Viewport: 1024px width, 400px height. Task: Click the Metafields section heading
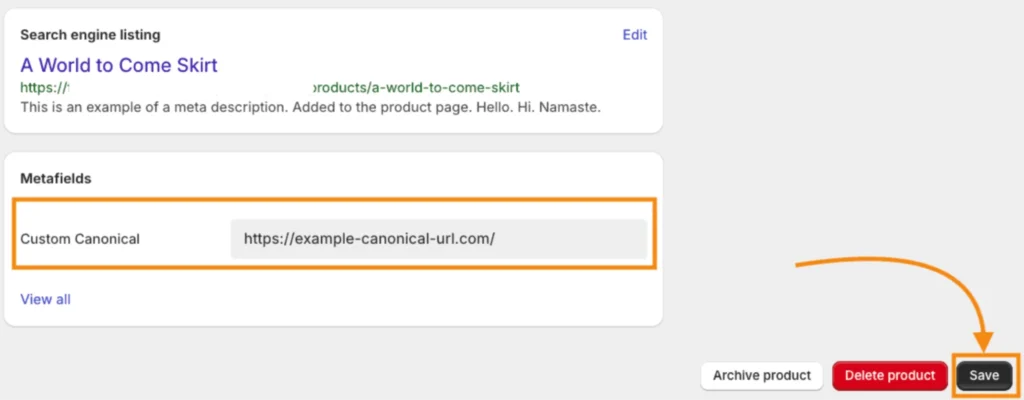pyautogui.click(x=56, y=178)
